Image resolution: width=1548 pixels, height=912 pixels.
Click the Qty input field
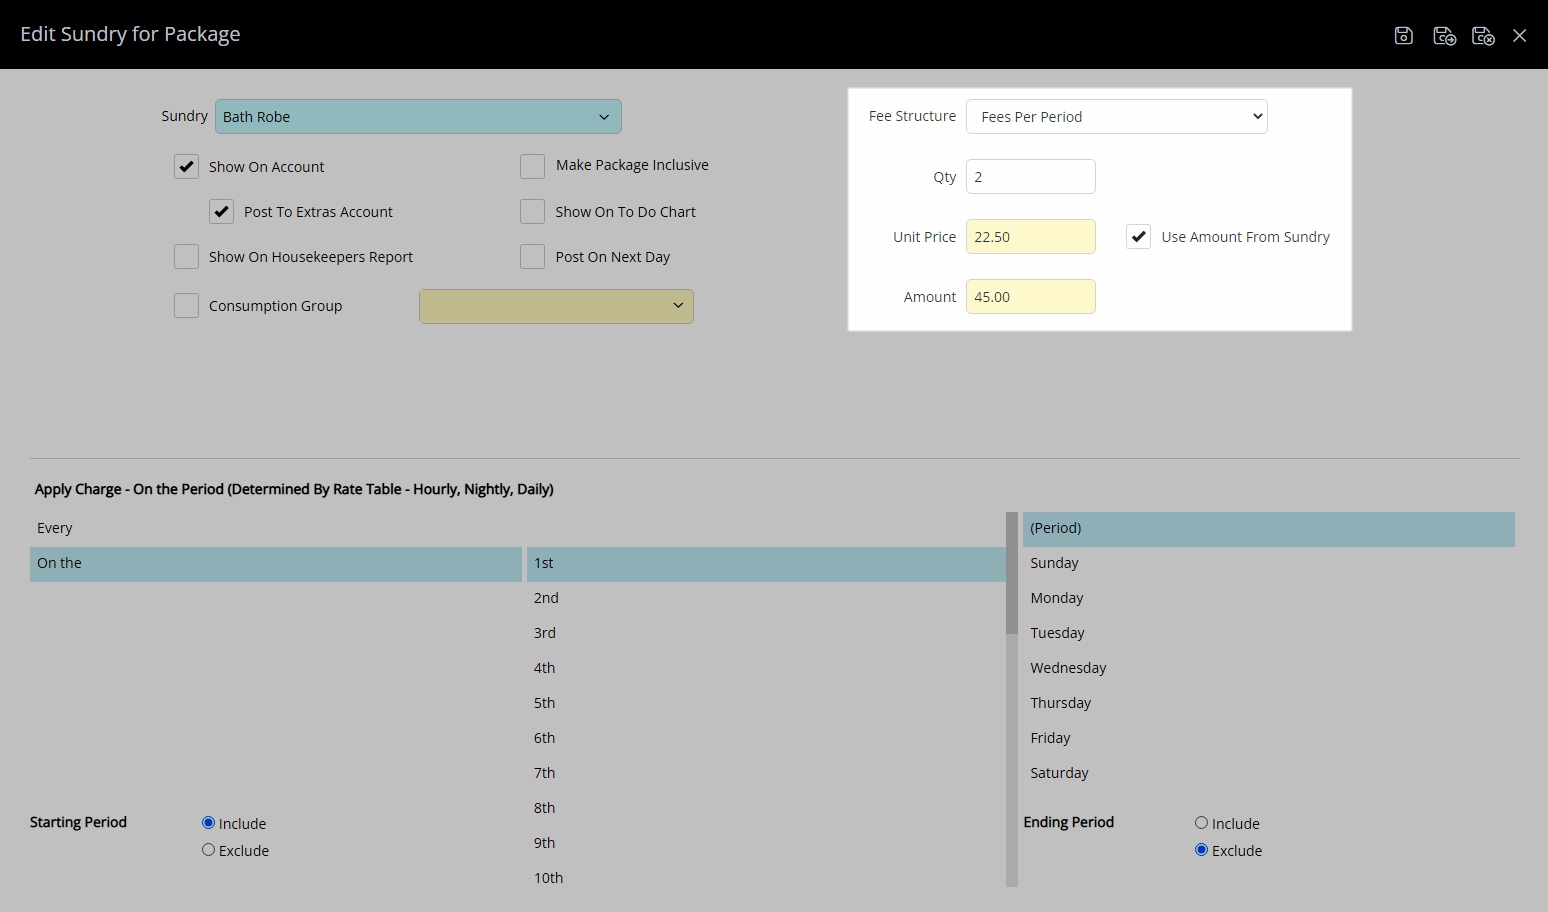(1031, 176)
